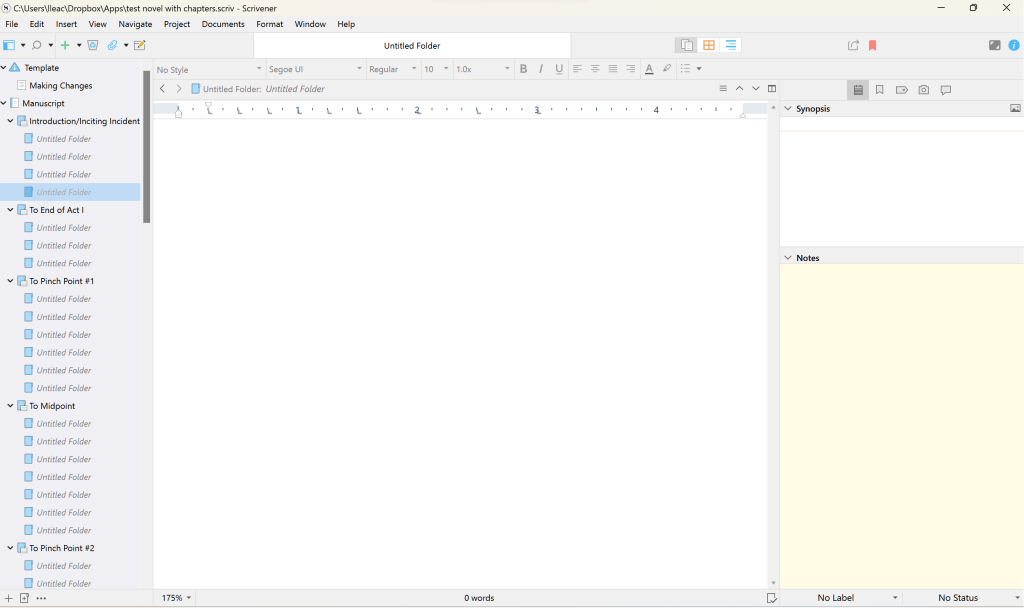
Task: Open the No Status dropdown
Action: pyautogui.click(x=963, y=598)
